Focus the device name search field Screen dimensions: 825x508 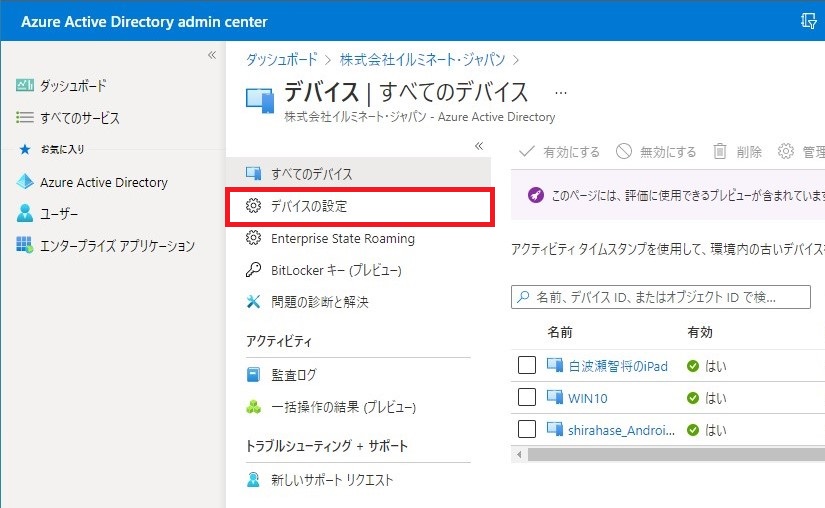pos(660,297)
